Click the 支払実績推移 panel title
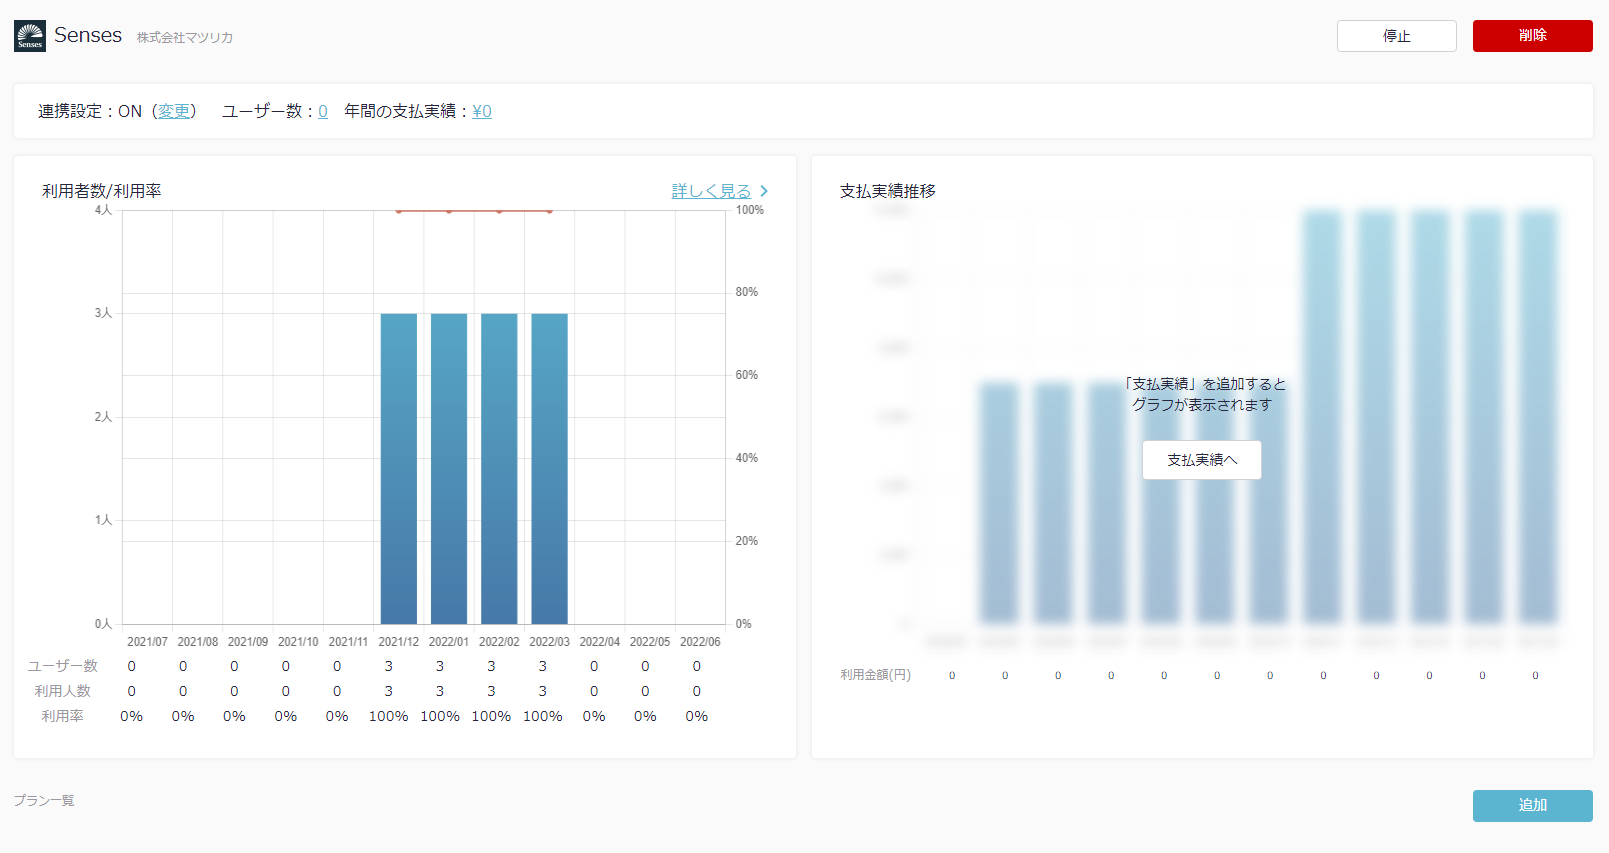The height and width of the screenshot is (853, 1609). 888,191
